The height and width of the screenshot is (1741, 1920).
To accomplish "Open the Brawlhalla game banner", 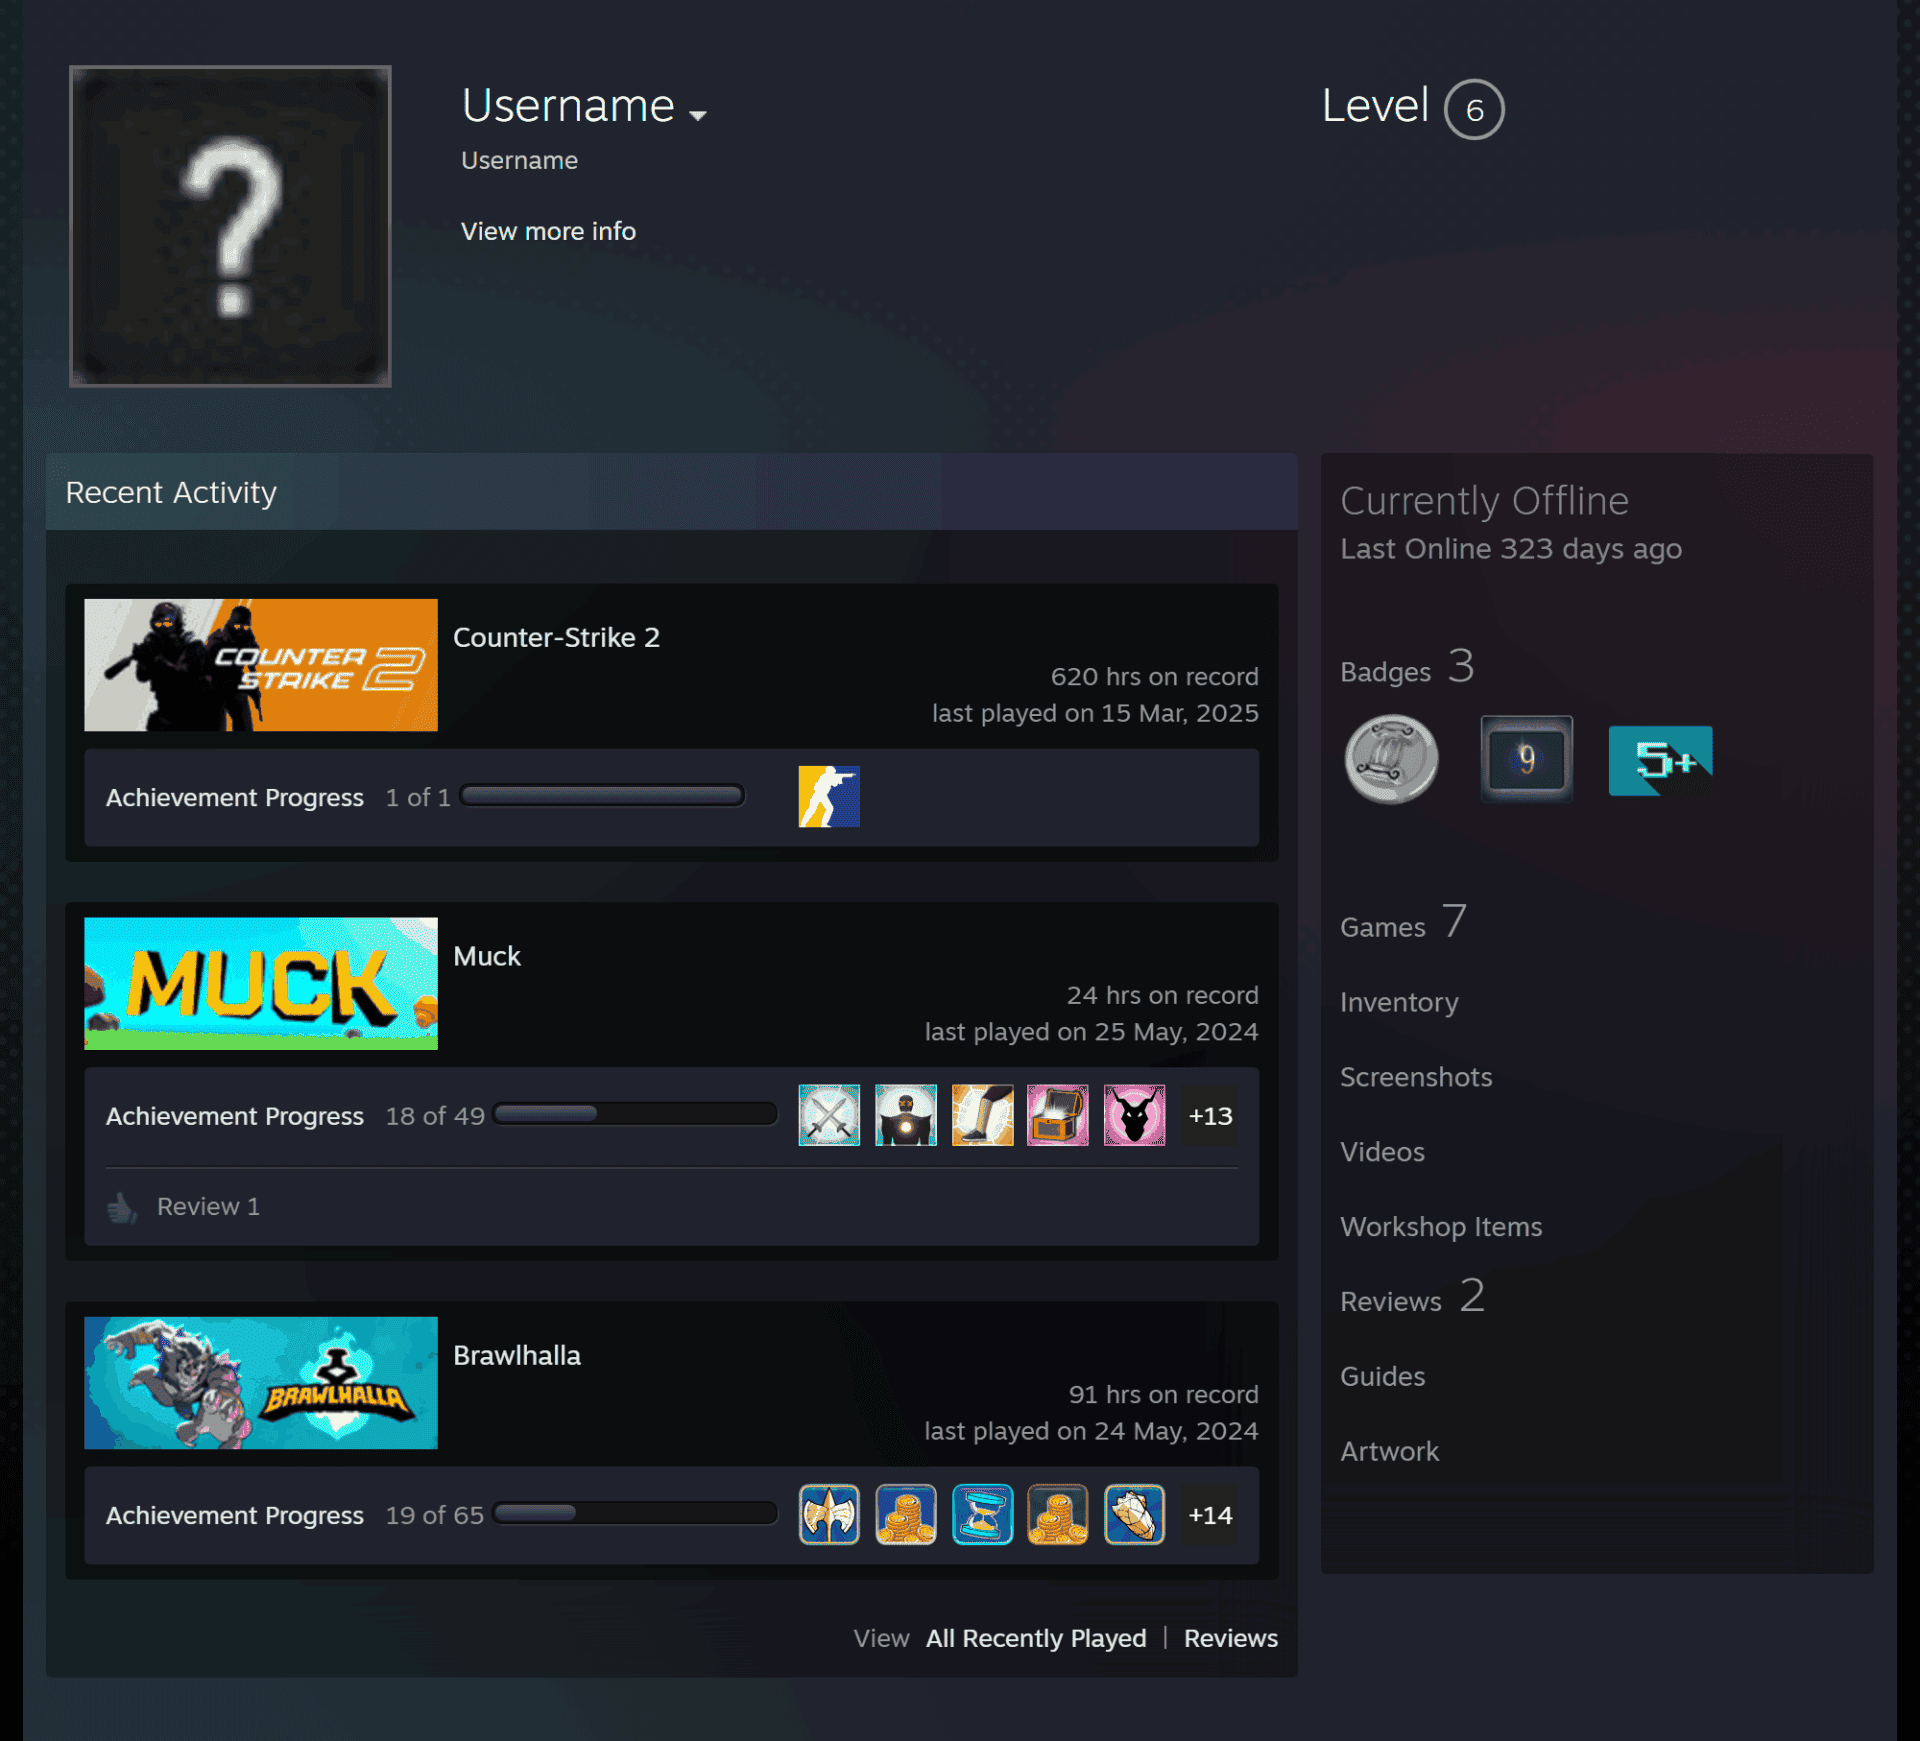I will (x=261, y=1382).
